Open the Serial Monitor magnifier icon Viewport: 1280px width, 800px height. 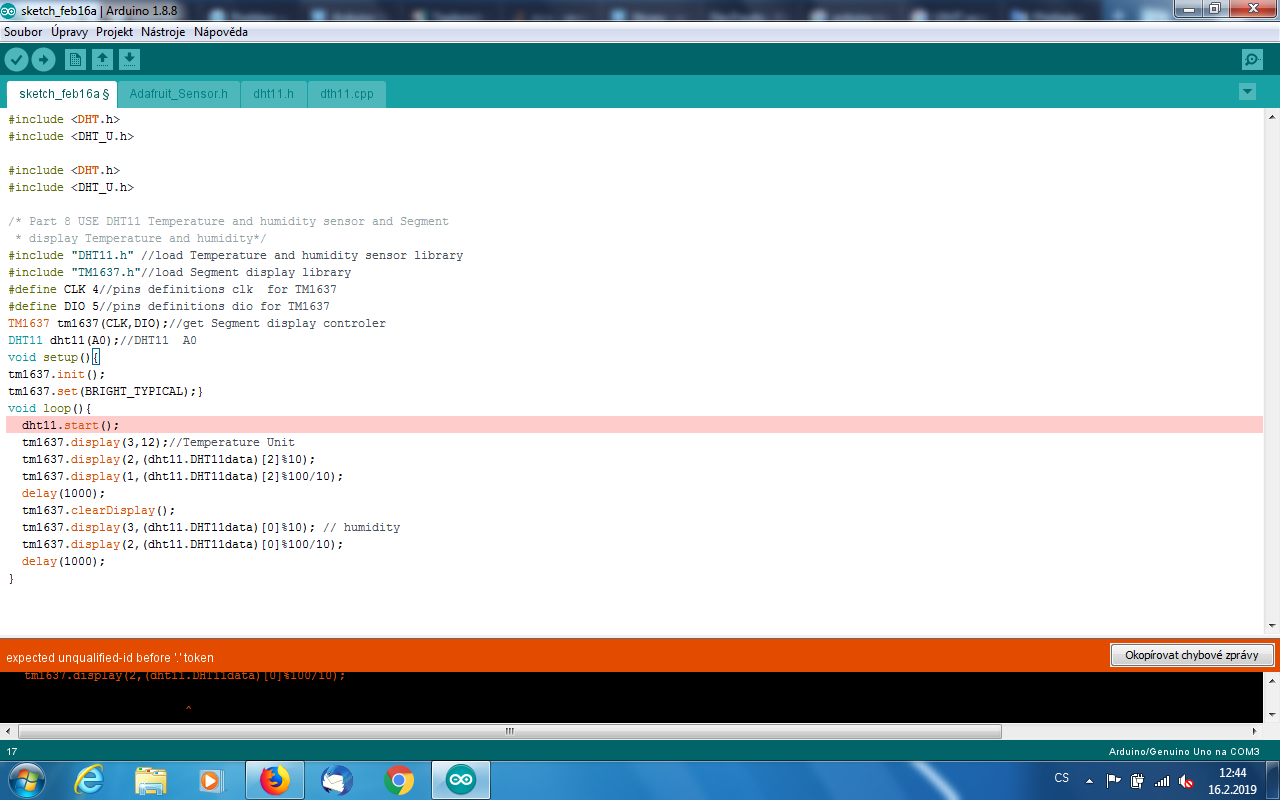point(1252,60)
